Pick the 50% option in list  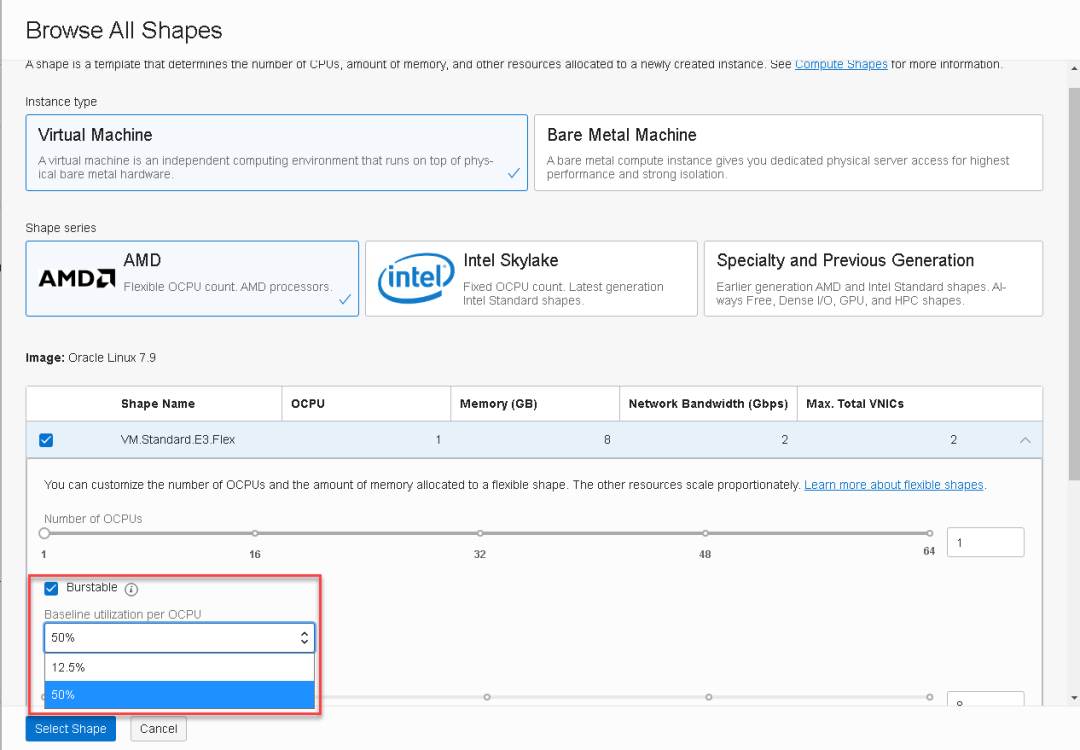point(180,695)
